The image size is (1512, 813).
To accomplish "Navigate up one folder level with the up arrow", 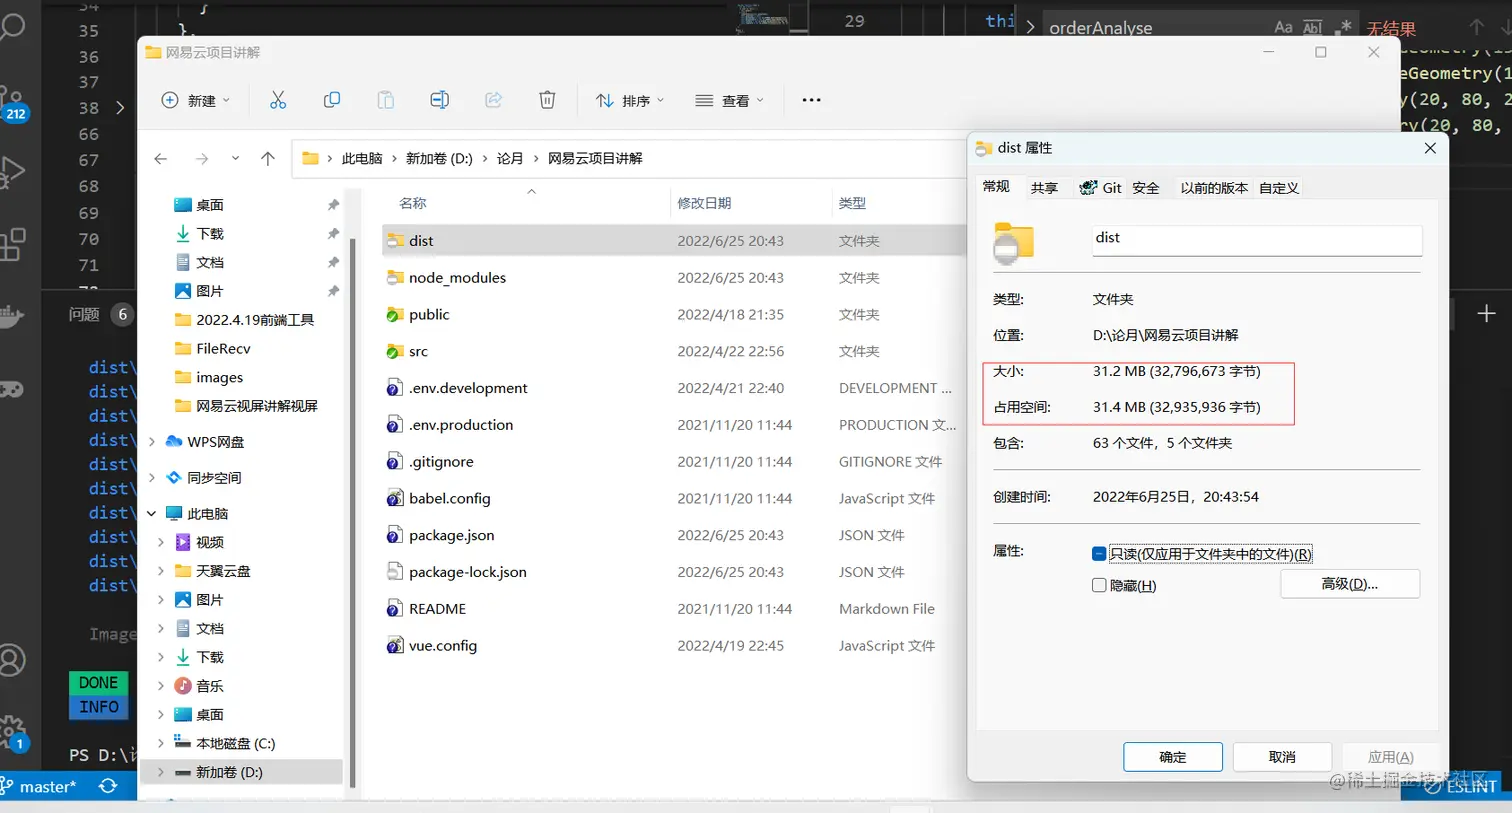I will [x=268, y=158].
